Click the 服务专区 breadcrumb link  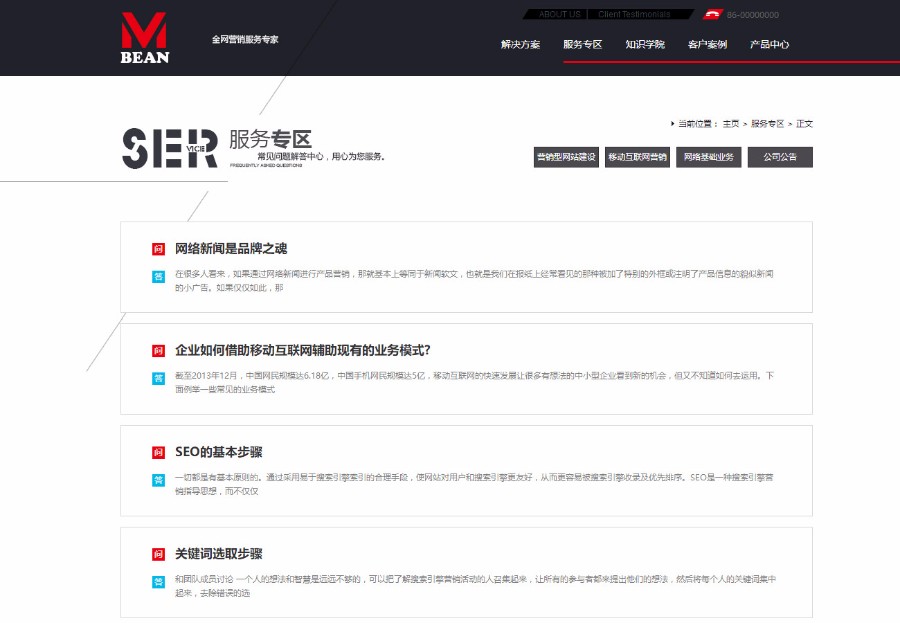(767, 123)
